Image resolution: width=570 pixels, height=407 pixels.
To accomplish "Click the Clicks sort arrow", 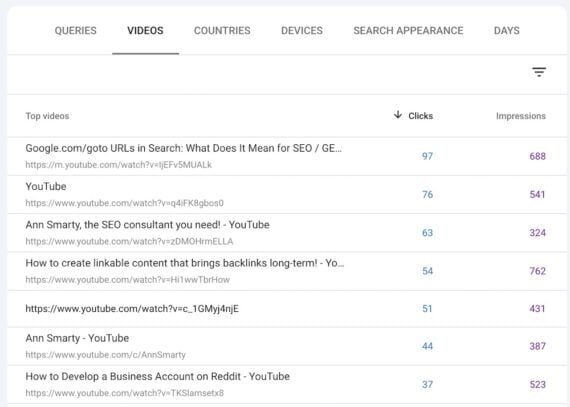I will coord(398,115).
